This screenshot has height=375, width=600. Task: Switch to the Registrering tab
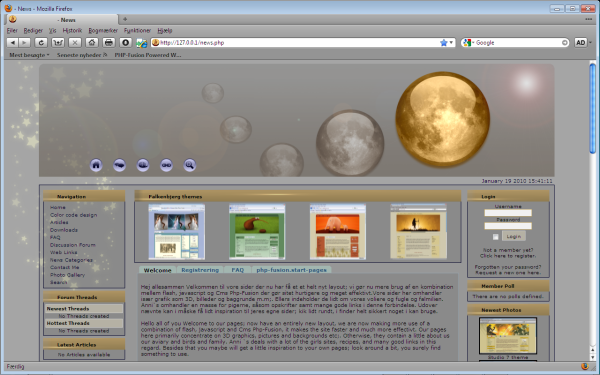coord(200,270)
